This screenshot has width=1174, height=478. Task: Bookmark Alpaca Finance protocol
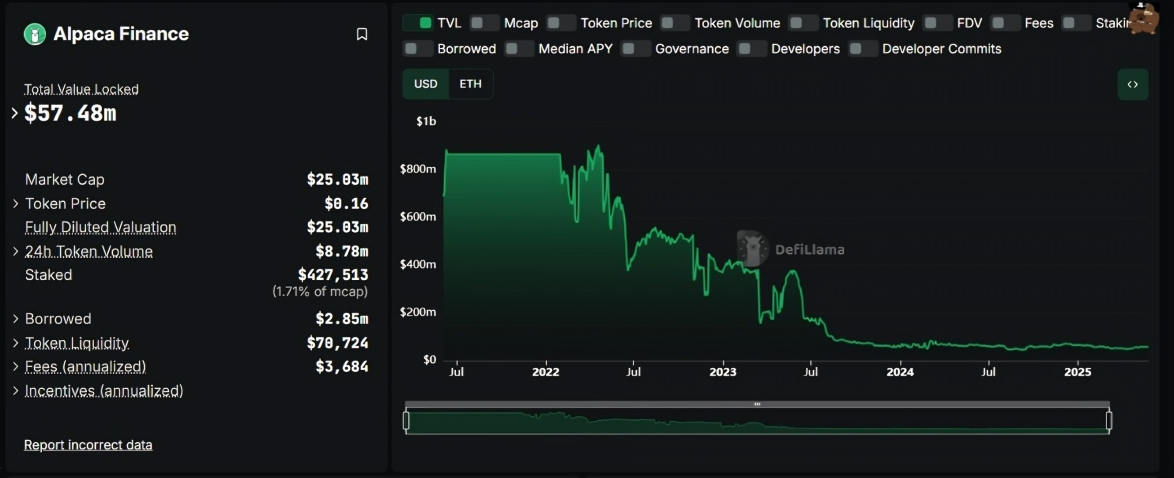362,34
